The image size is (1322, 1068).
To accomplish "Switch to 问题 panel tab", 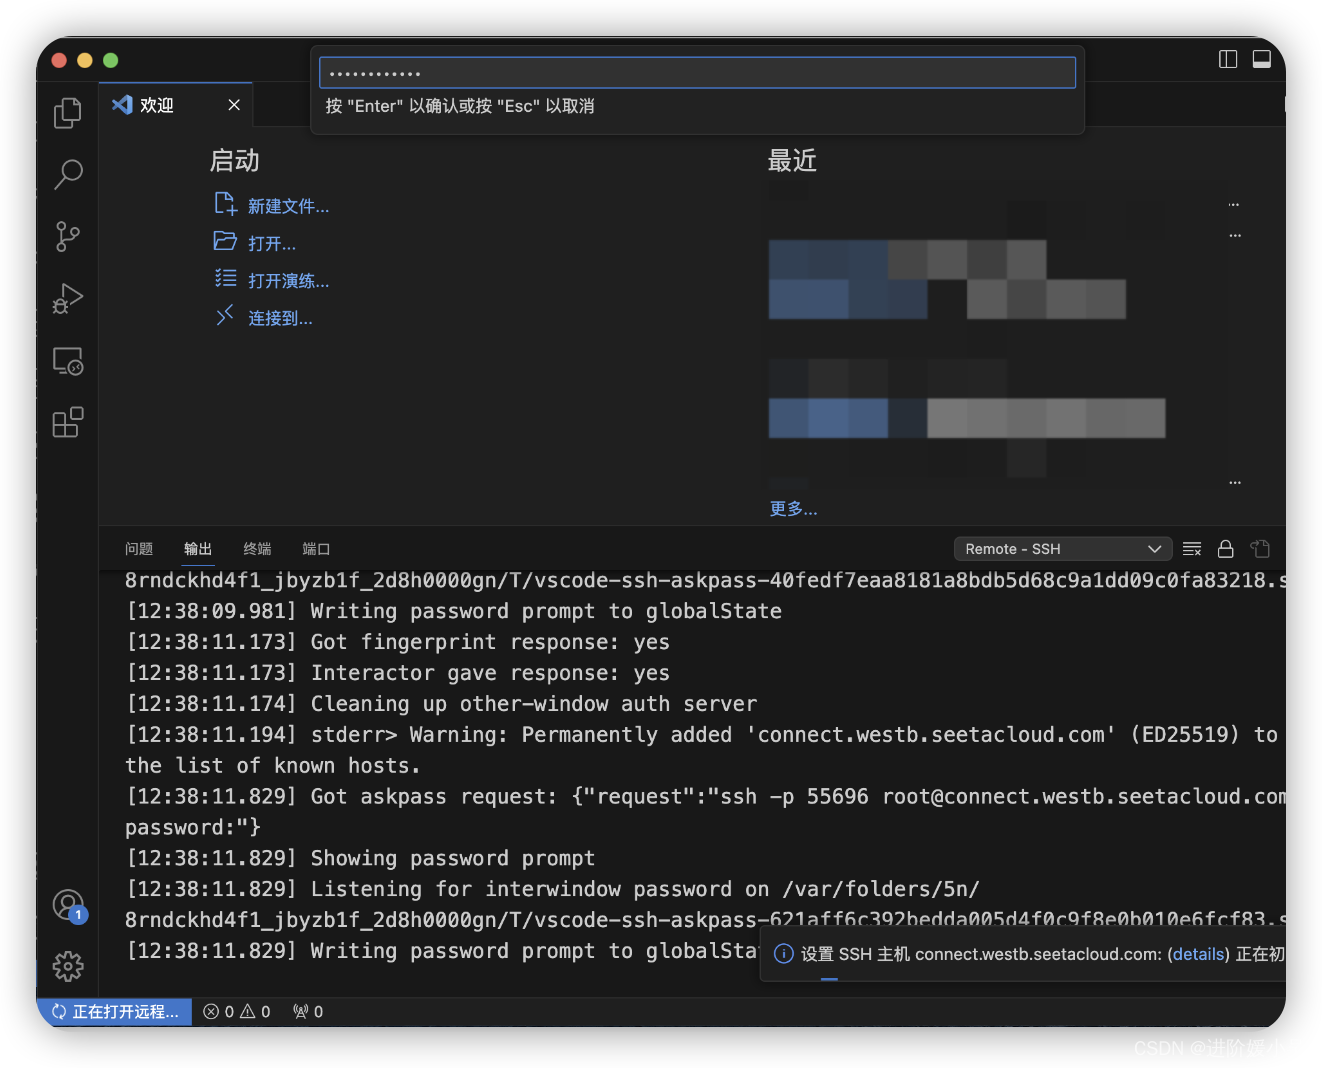I will tap(139, 549).
